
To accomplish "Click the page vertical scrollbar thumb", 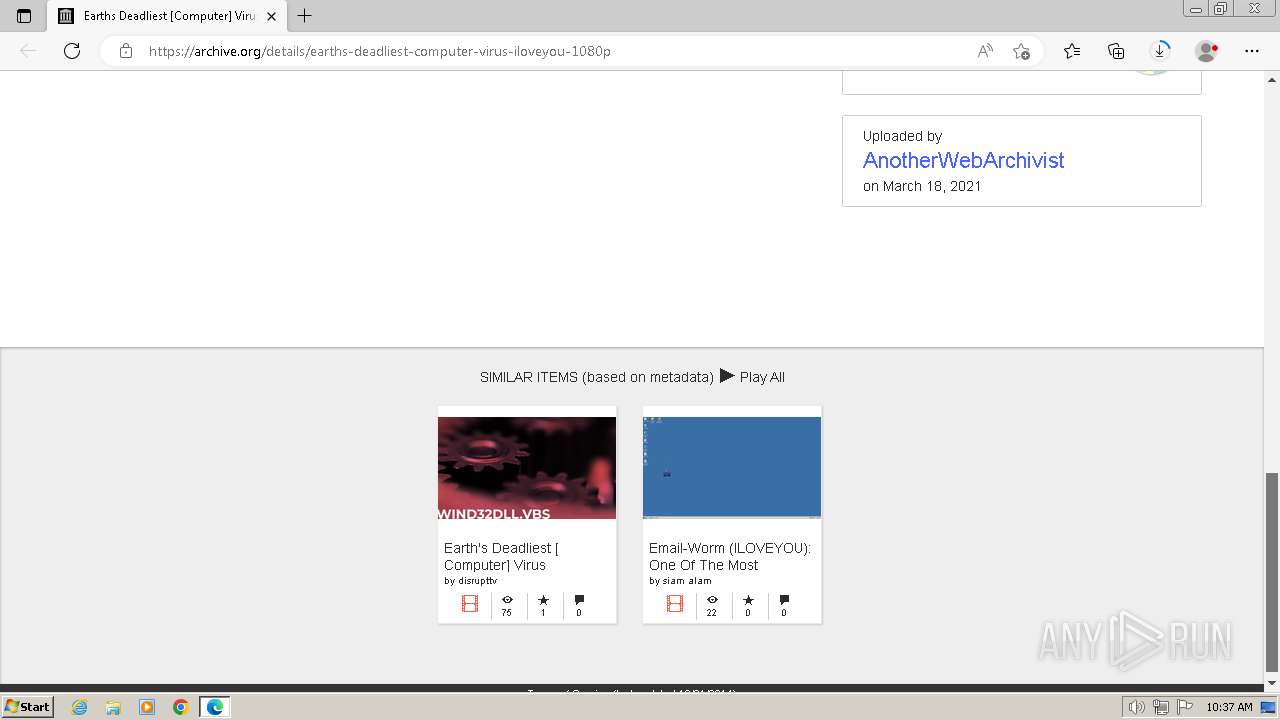I will 1272,572.
